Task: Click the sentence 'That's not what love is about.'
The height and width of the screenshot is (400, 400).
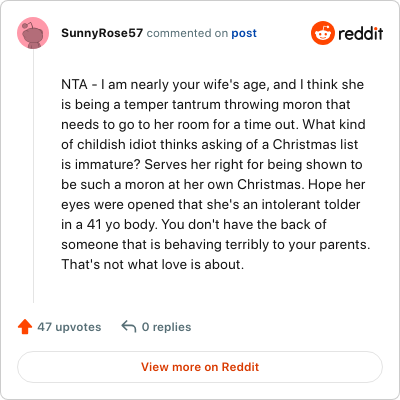Action: point(153,265)
